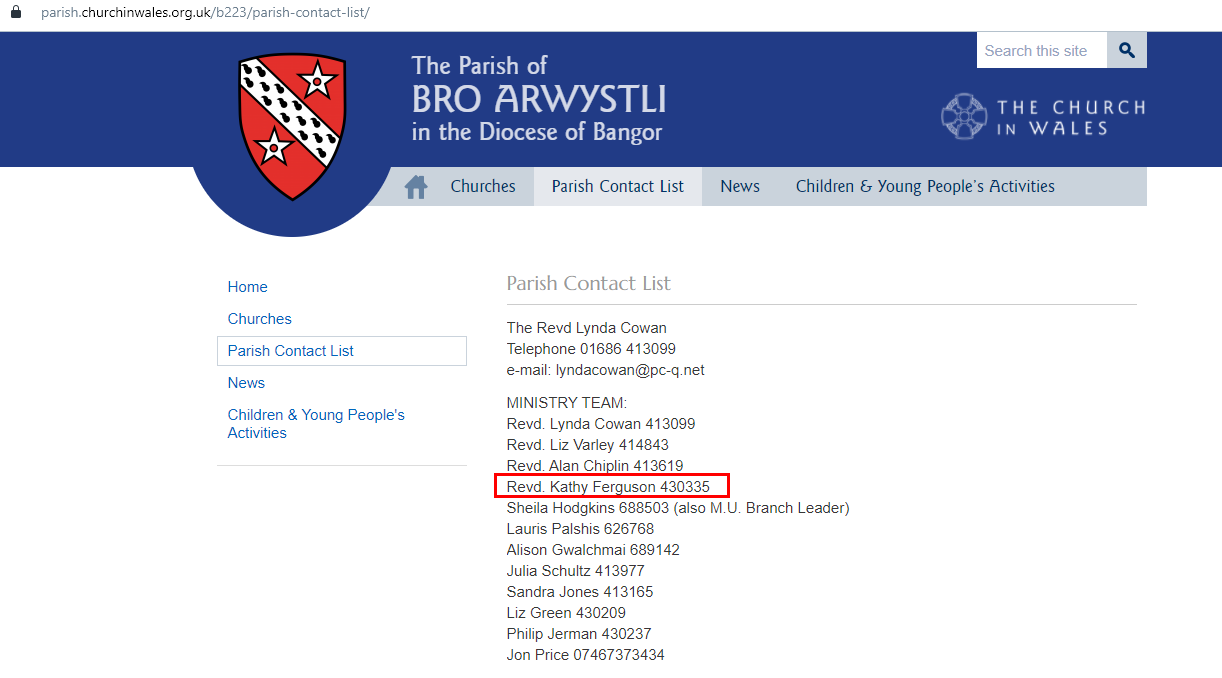This screenshot has height=678, width=1222.
Task: Click Telephone 01686 413099 text
Action: 591,349
